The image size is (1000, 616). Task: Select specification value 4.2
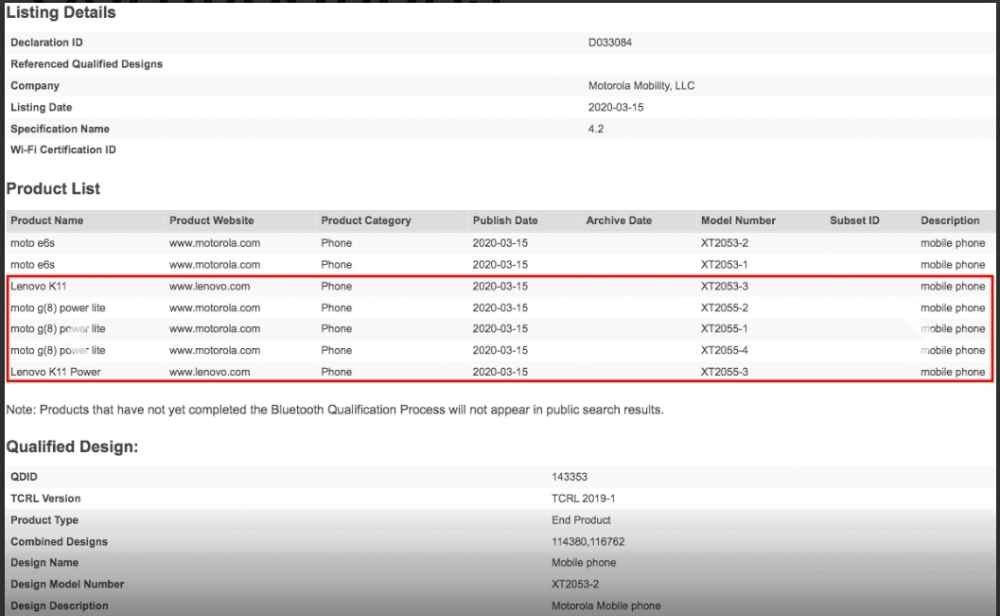coord(596,129)
